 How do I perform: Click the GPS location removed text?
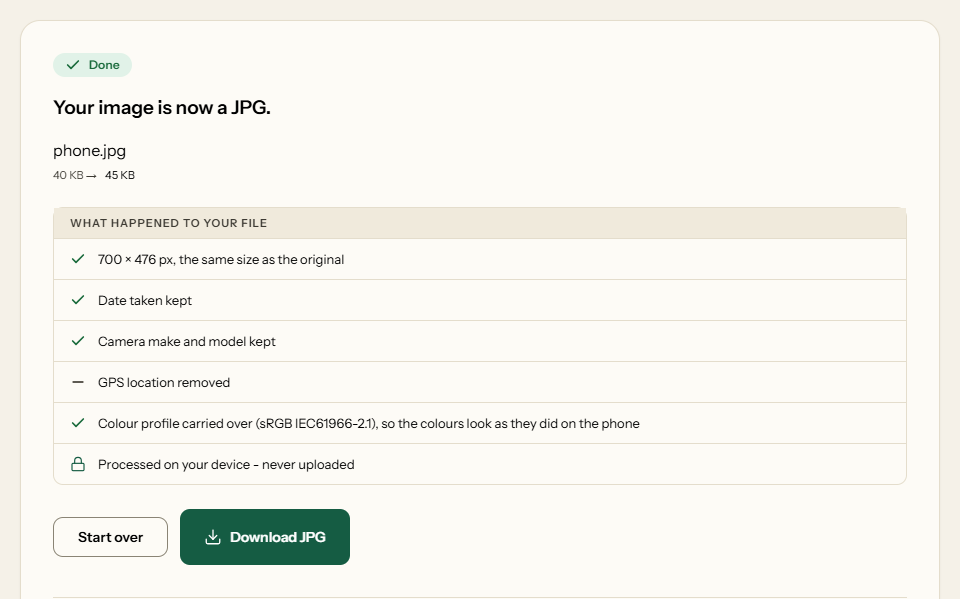pyautogui.click(x=164, y=383)
